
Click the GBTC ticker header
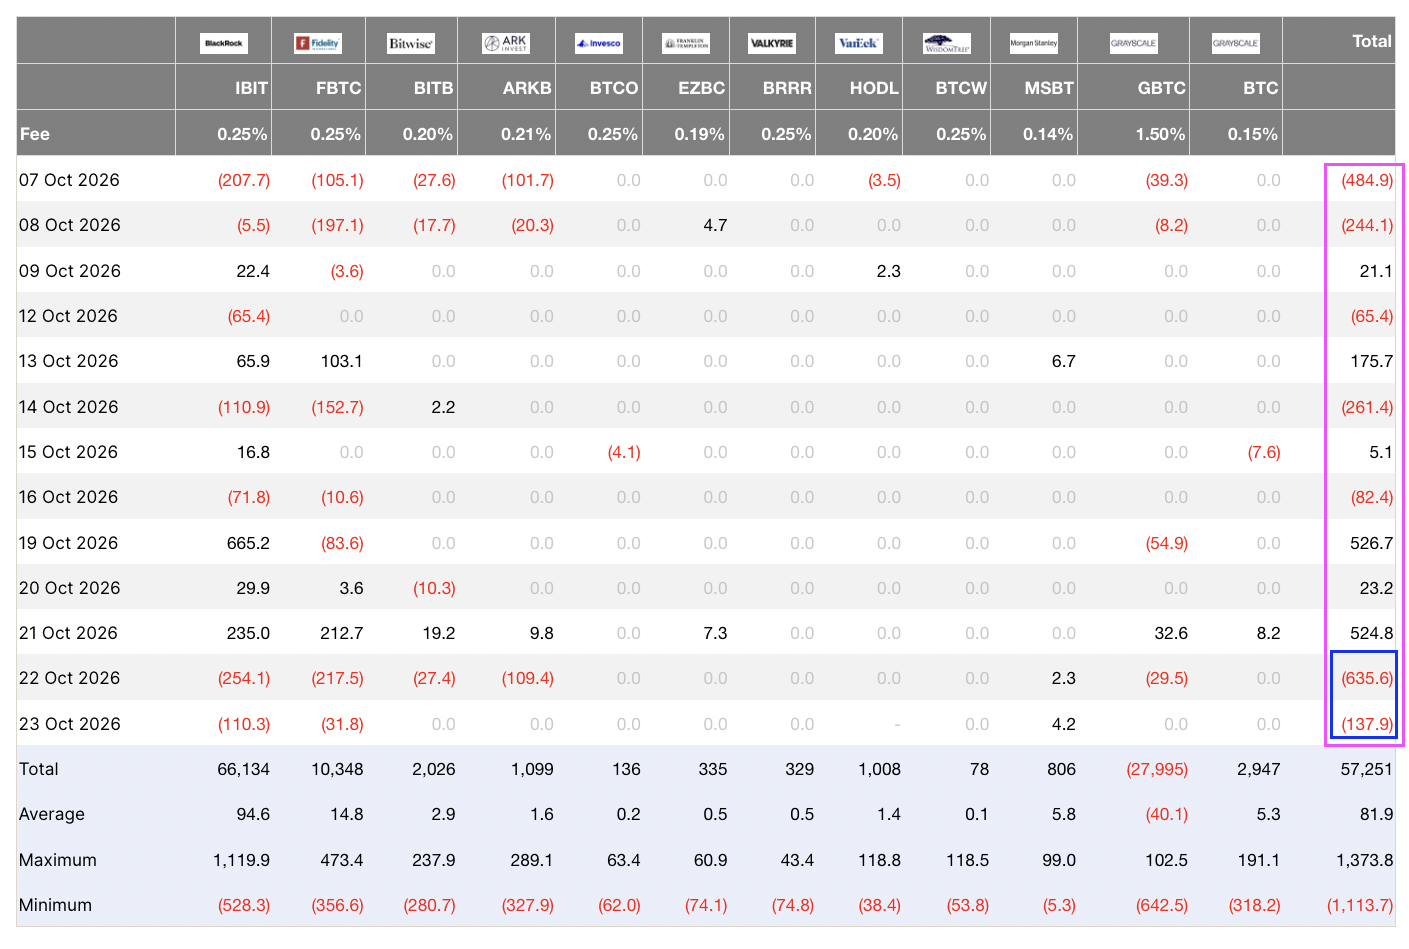(x=1161, y=88)
